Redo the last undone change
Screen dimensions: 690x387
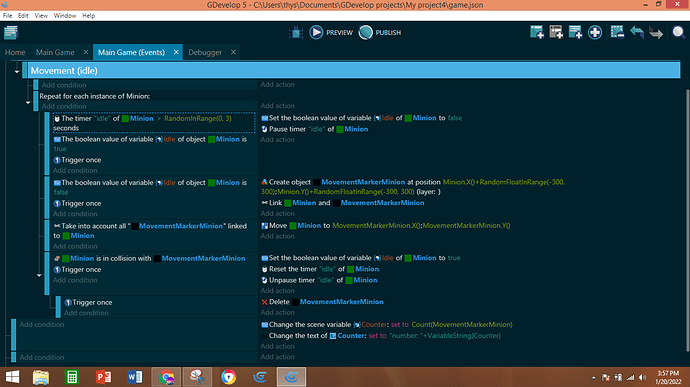click(x=656, y=33)
